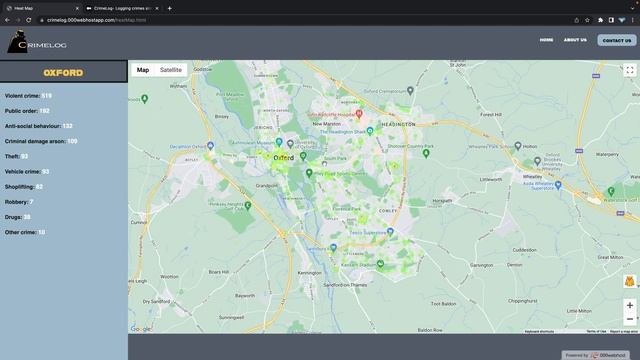Screen dimensions: 640x360
Task: Click Report a map error link
Action: click(x=623, y=331)
